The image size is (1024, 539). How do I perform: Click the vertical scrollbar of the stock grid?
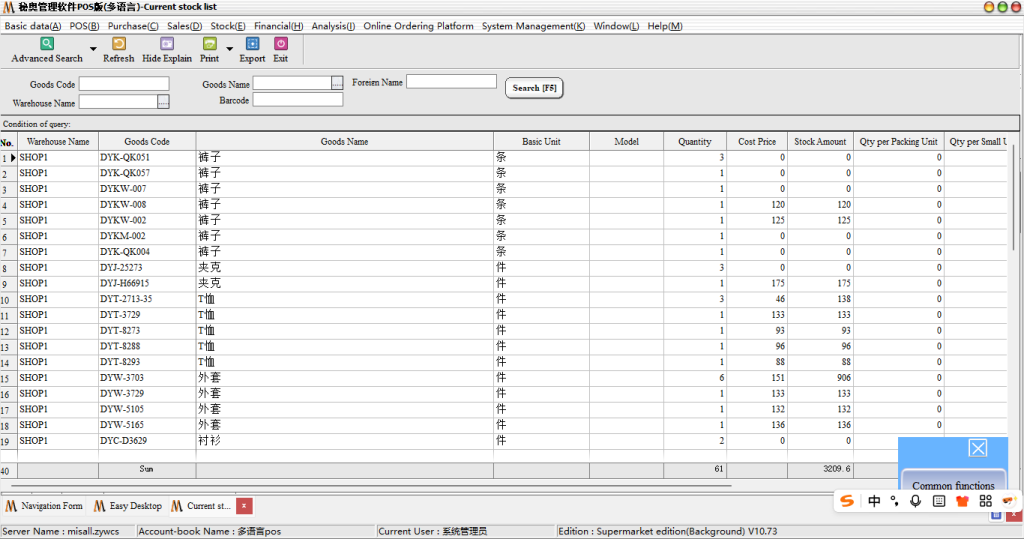1017,300
